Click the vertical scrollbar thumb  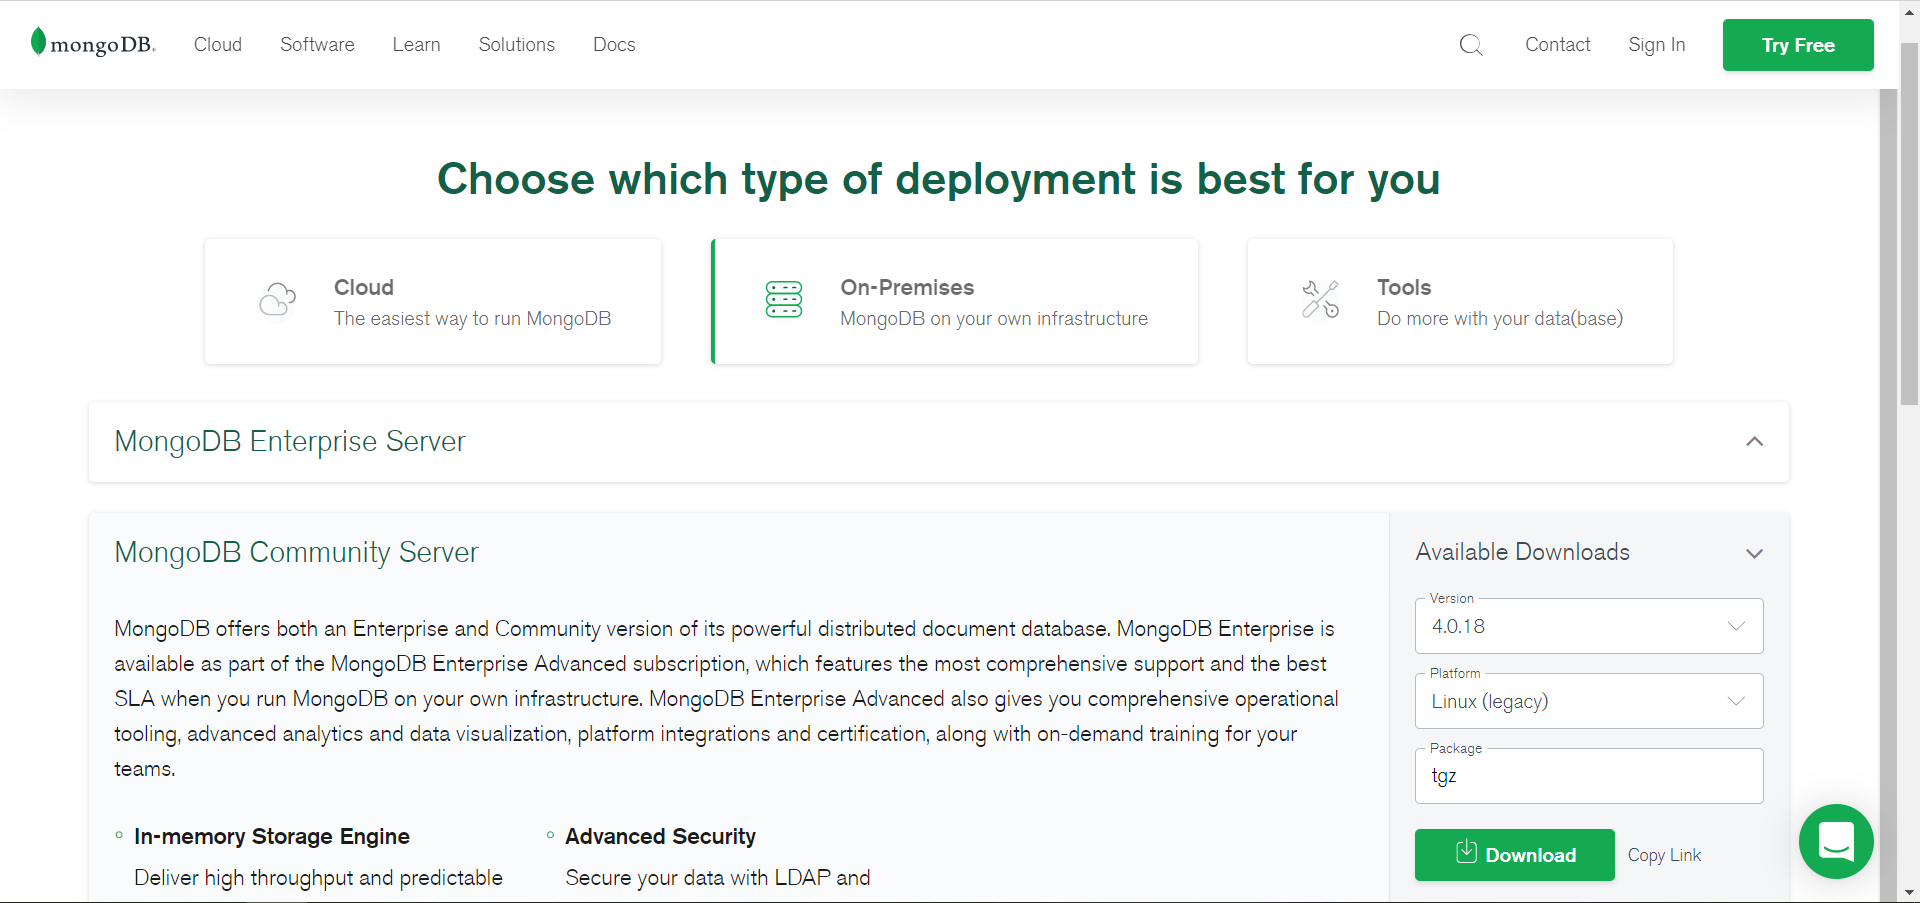coord(1909,224)
